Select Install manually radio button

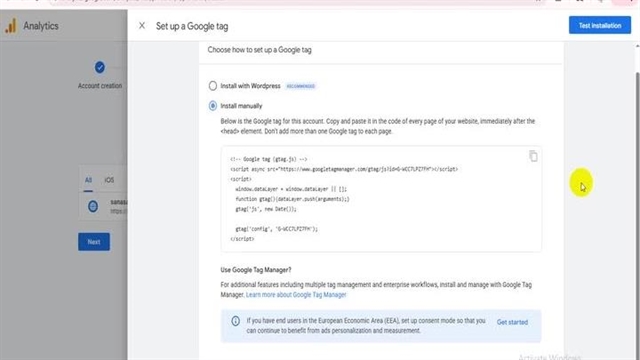coord(213,106)
